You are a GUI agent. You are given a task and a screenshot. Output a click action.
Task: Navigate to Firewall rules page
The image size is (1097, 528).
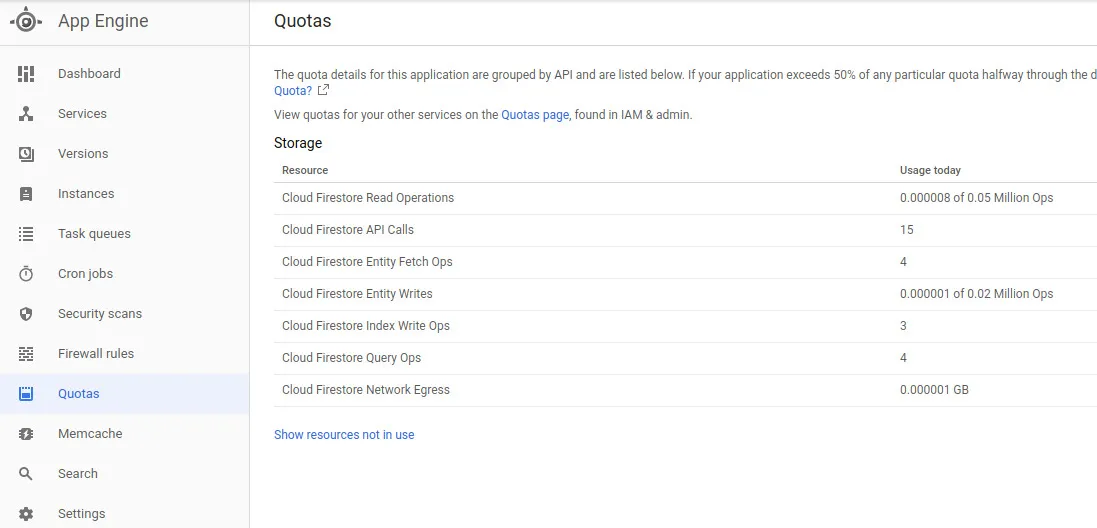(96, 354)
